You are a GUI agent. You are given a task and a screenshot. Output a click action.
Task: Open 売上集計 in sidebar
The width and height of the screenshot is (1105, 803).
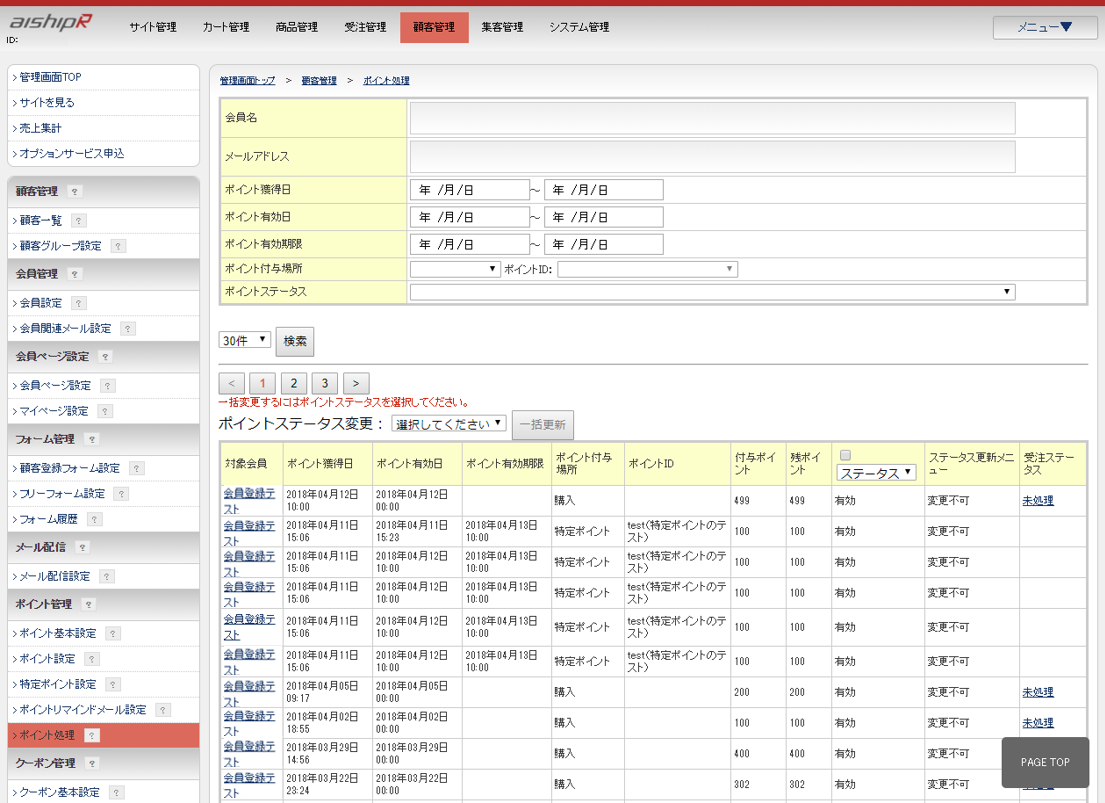point(40,128)
